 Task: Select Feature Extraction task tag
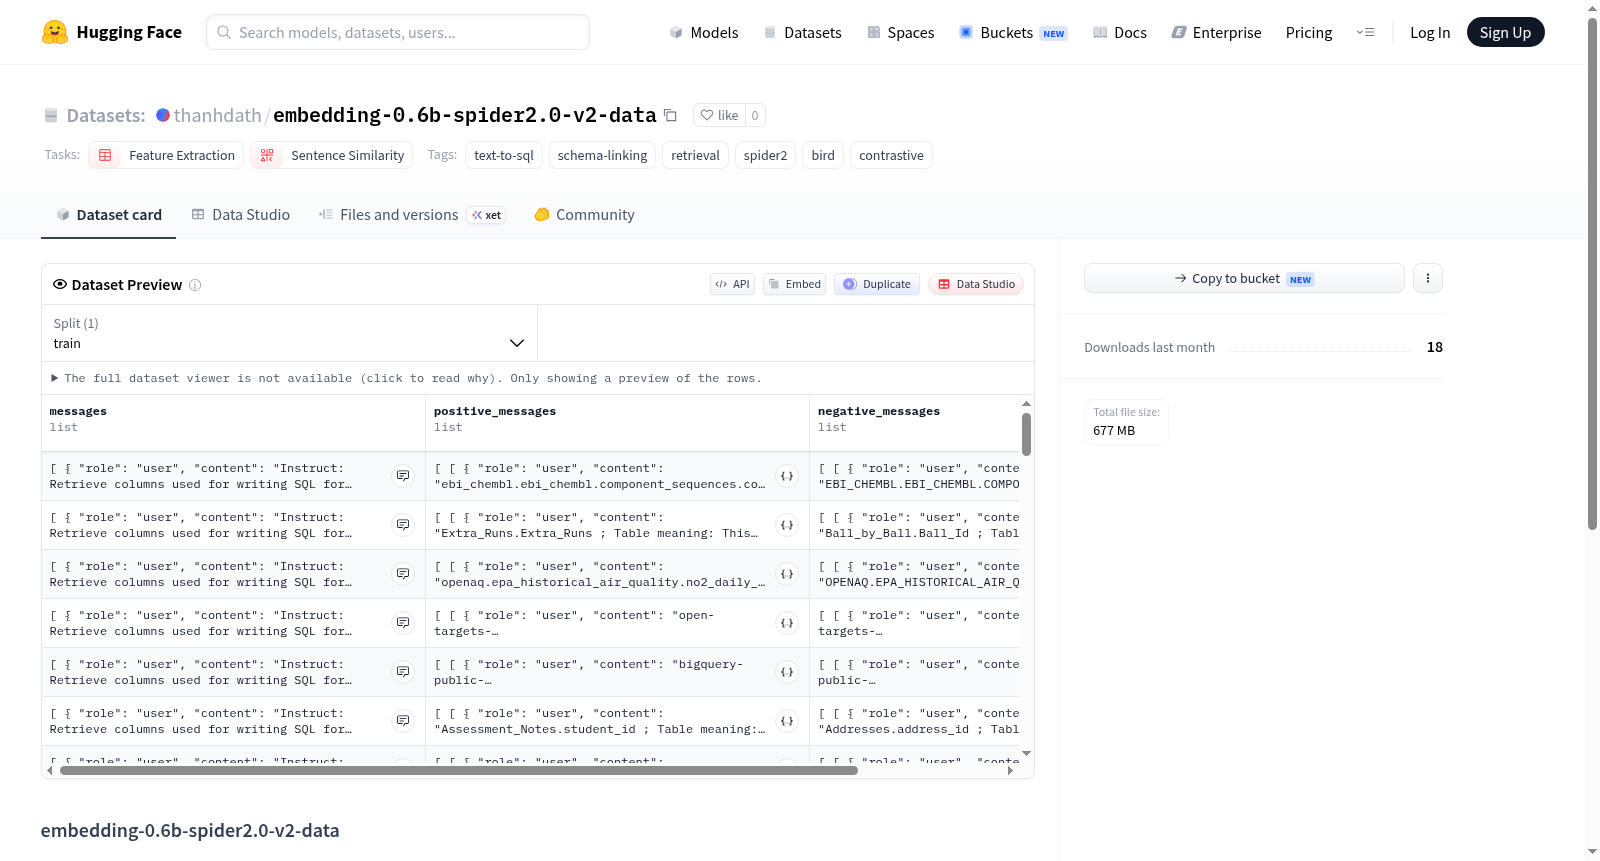coord(166,155)
